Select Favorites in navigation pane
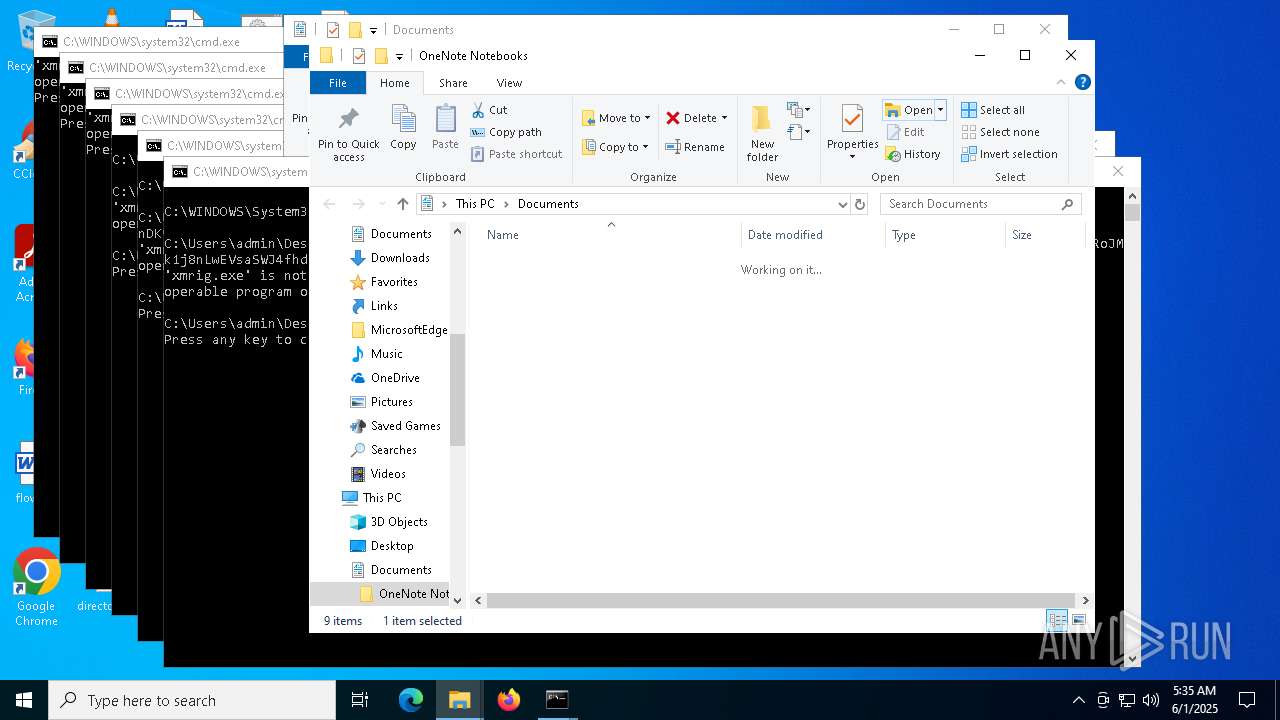This screenshot has height=720, width=1280. point(384,282)
